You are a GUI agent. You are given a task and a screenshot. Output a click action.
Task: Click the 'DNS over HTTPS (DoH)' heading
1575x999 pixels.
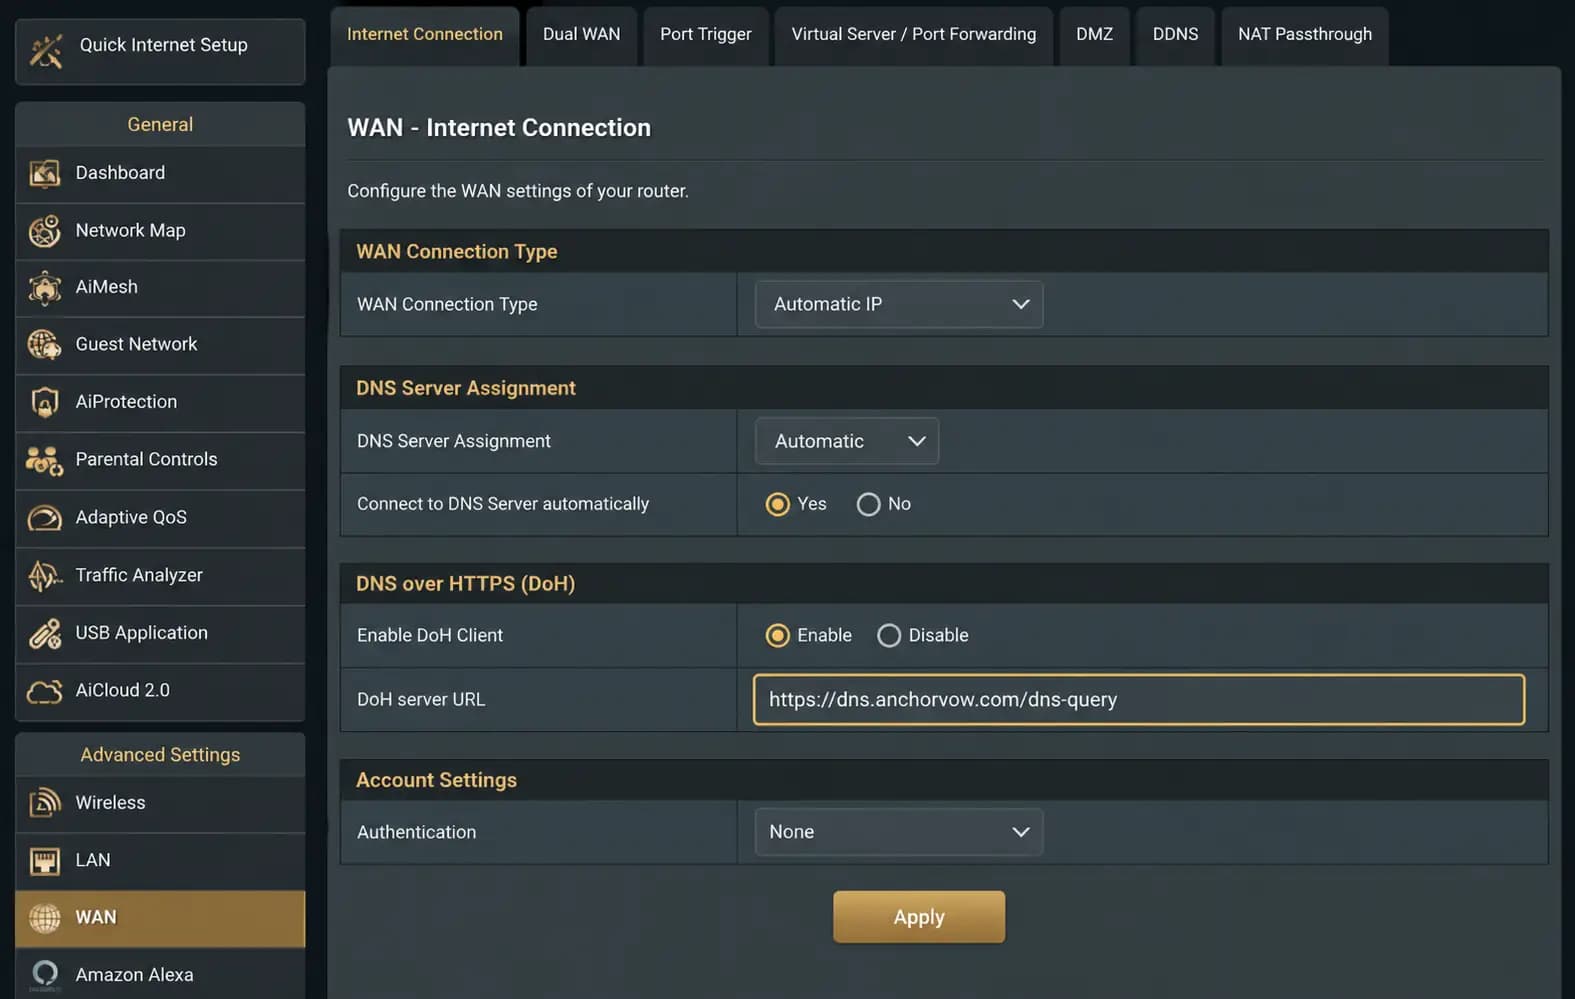pos(465,584)
